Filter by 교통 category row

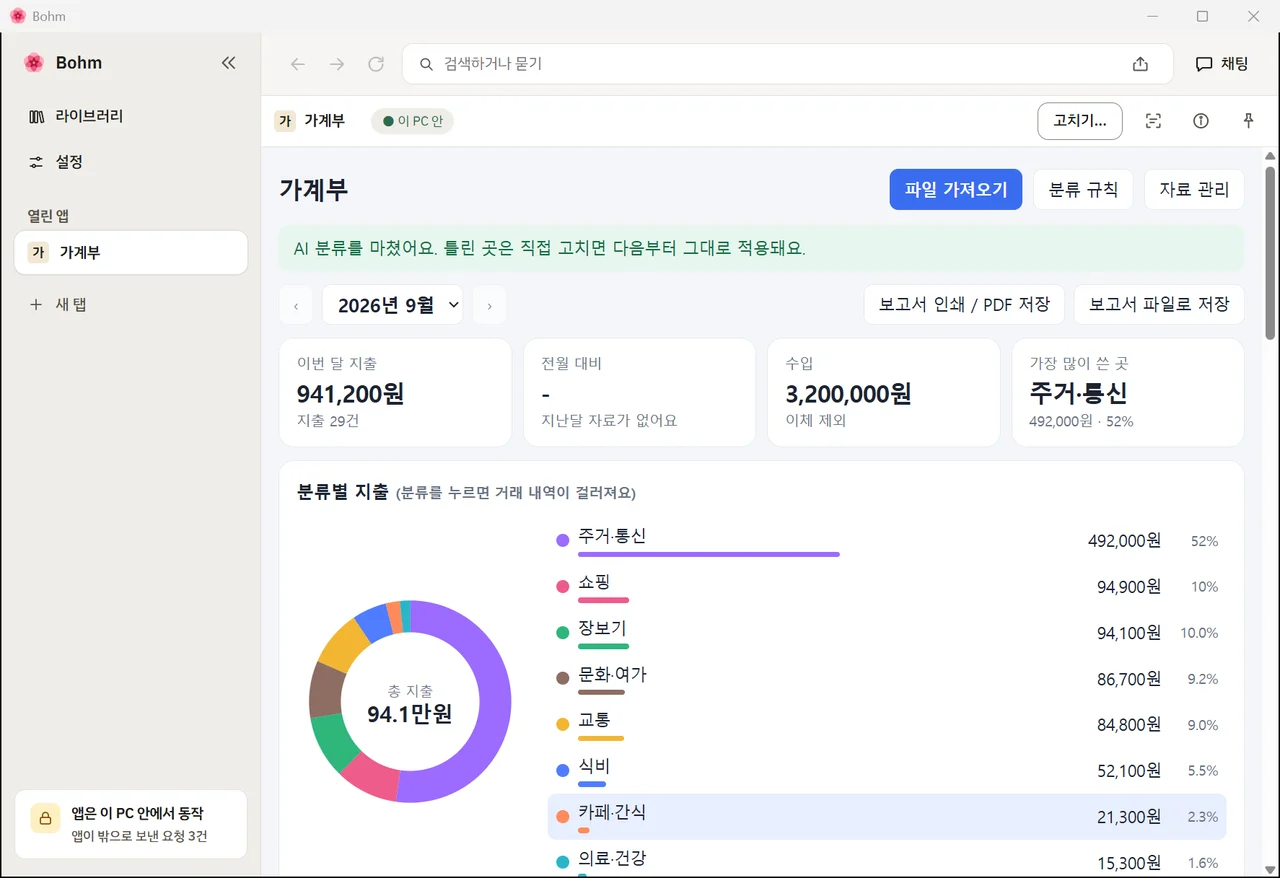pos(887,725)
